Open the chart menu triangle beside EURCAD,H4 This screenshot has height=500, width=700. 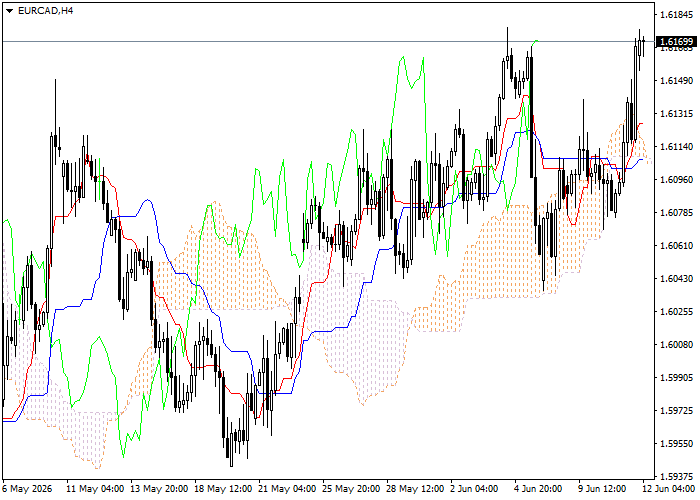(9, 11)
